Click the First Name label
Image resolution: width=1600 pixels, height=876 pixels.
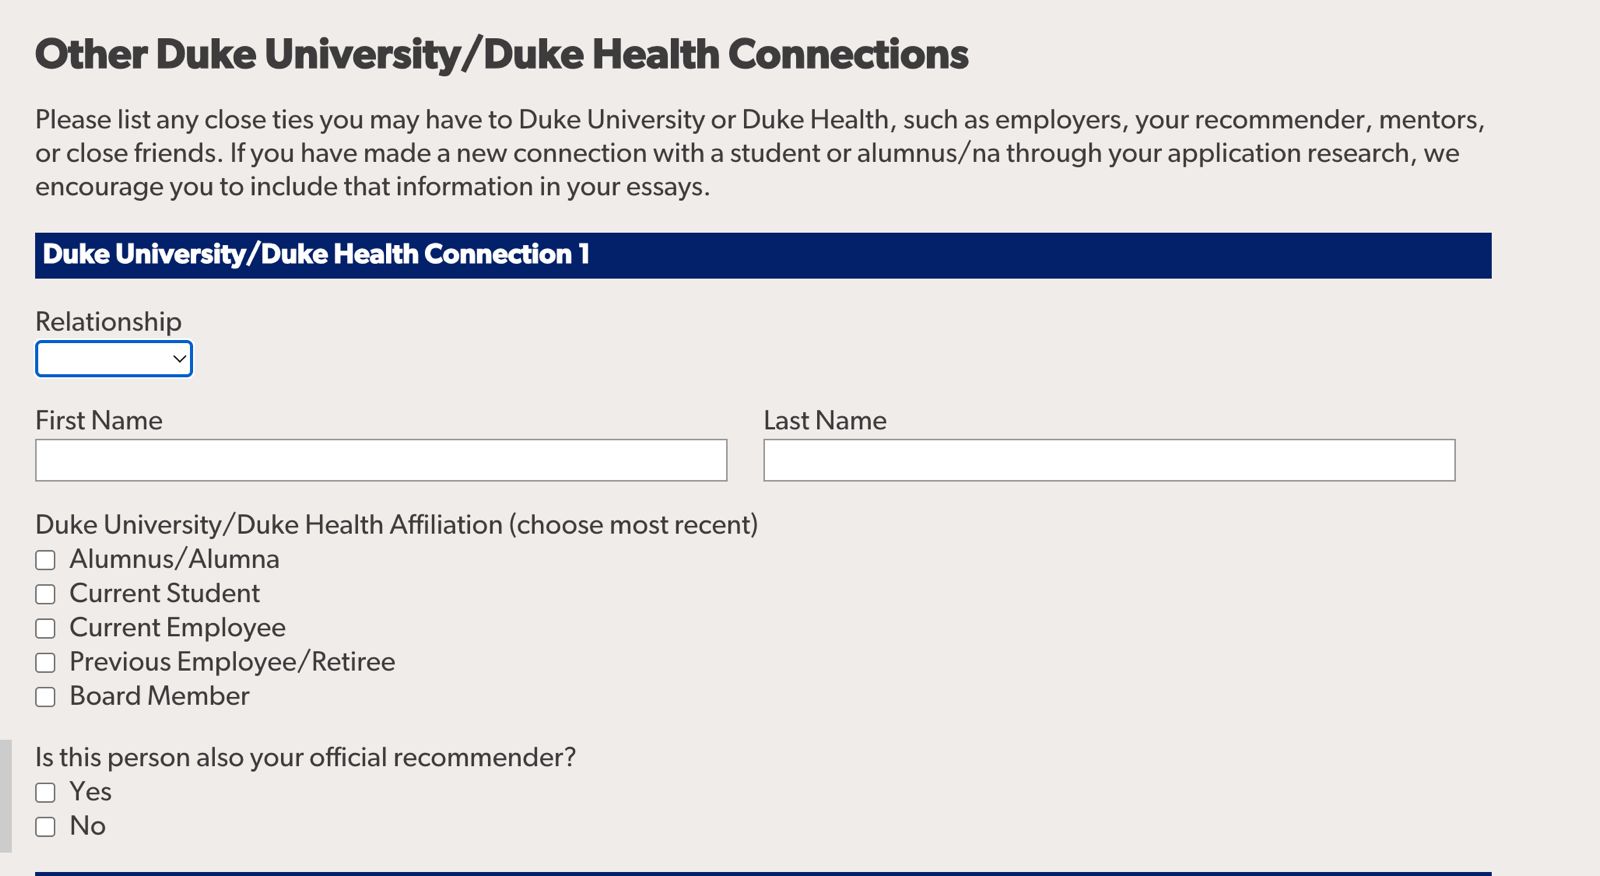click(x=99, y=421)
